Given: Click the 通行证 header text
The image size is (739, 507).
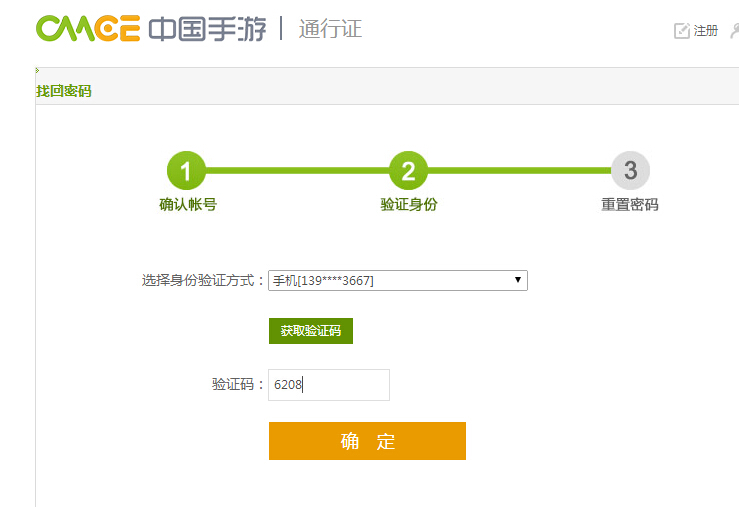Looking at the screenshot, I should pyautogui.click(x=330, y=29).
